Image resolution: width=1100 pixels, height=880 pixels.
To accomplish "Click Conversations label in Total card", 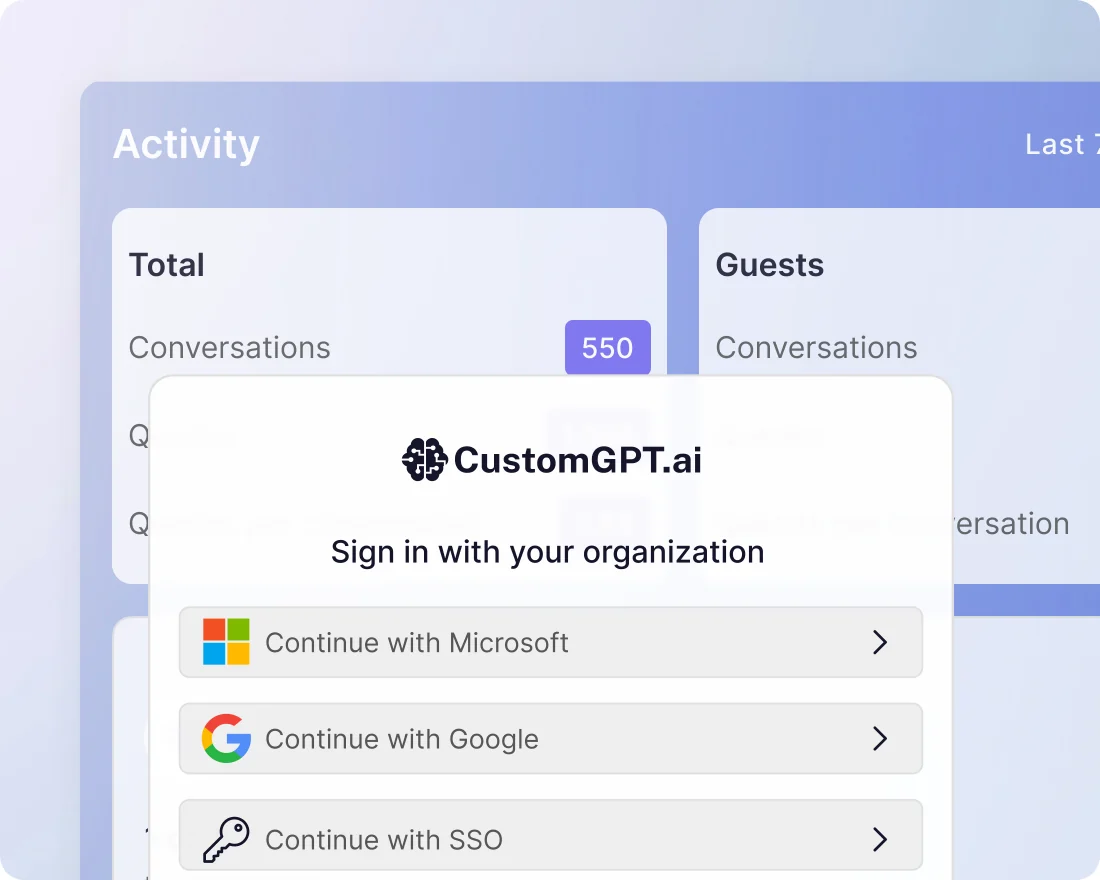I will (229, 347).
